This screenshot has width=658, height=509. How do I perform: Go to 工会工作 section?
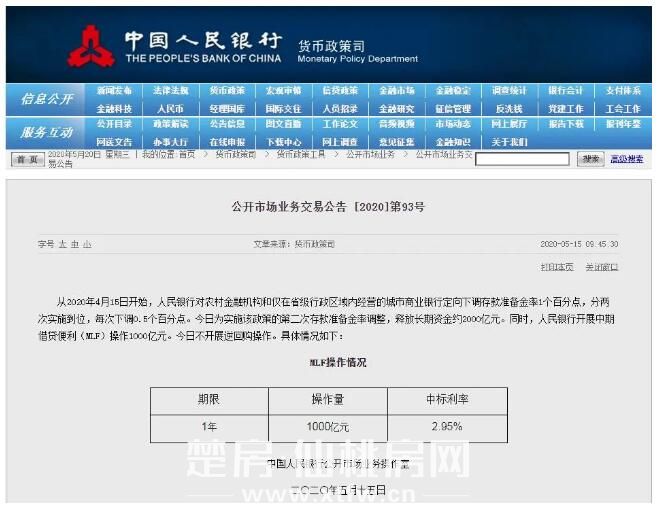click(x=623, y=109)
